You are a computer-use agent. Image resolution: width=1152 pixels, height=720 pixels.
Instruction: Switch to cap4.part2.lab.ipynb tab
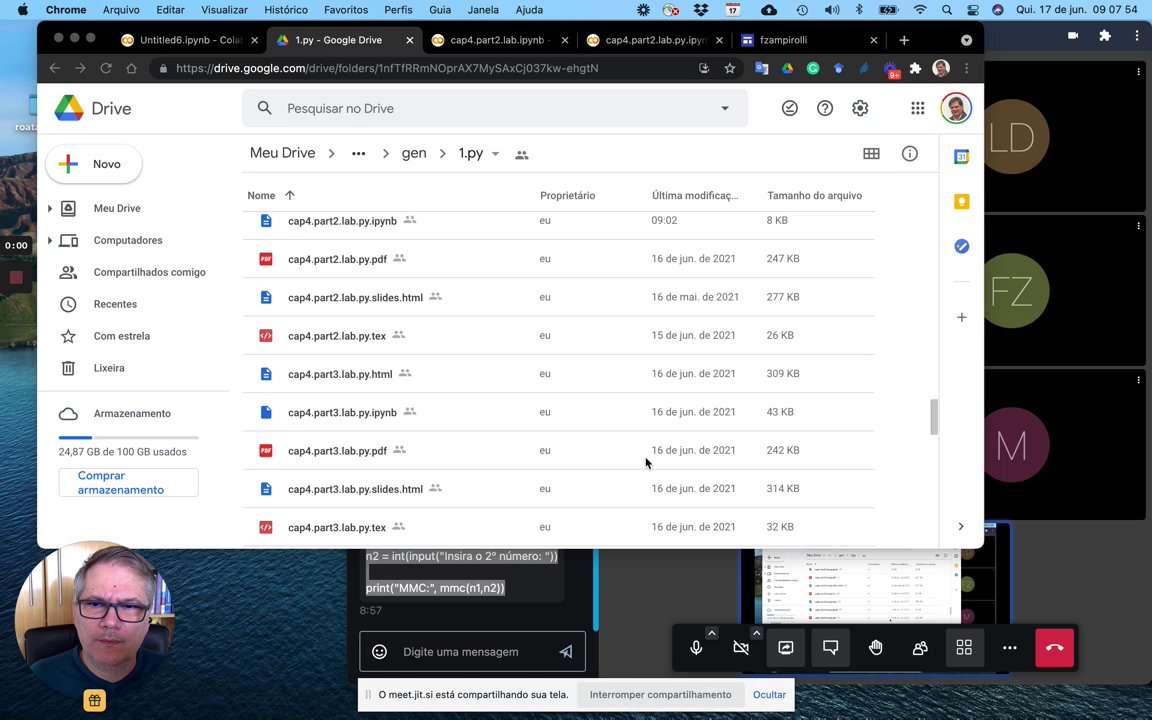click(x=500, y=40)
